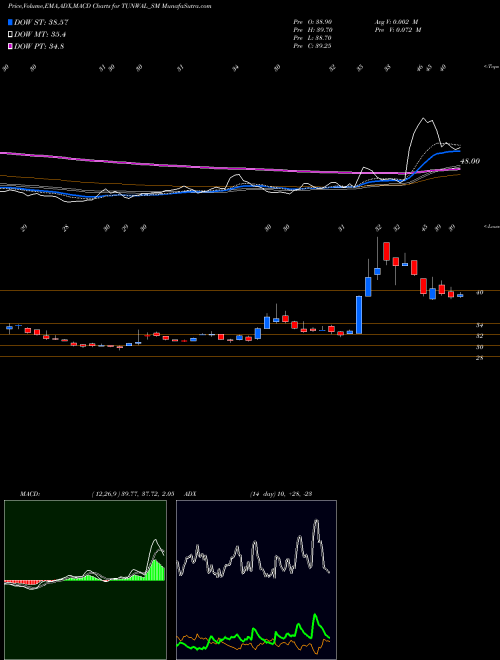The height and width of the screenshot is (660, 500).
Task: Click the Prev H value text
Action: 313,30
